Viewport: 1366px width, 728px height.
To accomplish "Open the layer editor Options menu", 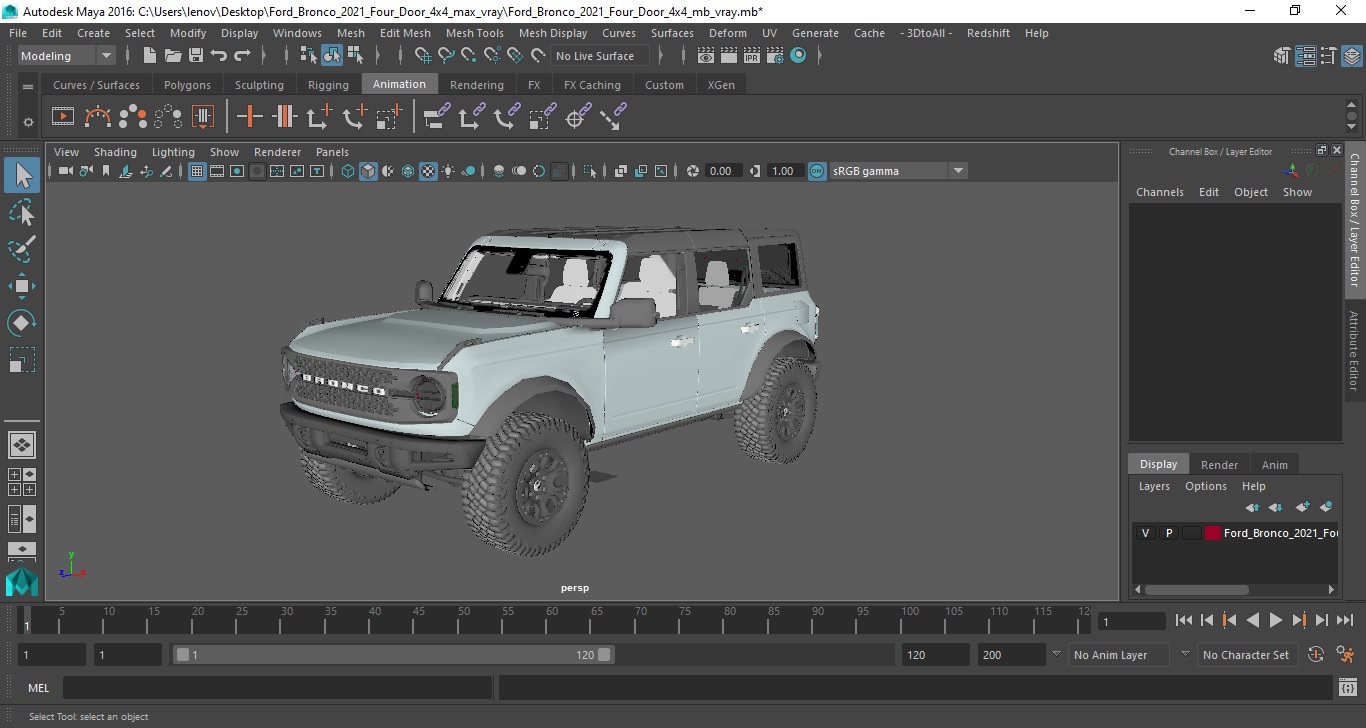I will point(1205,486).
